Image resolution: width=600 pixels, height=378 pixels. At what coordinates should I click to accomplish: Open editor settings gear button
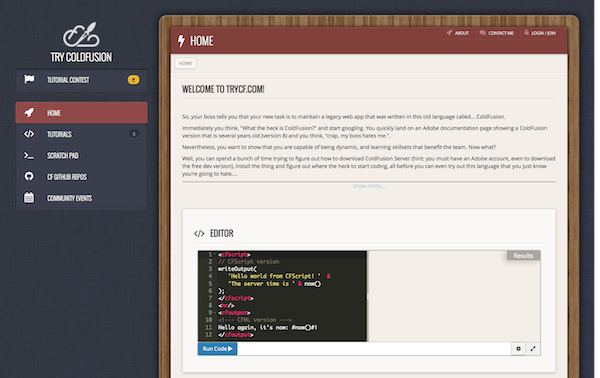[518, 349]
